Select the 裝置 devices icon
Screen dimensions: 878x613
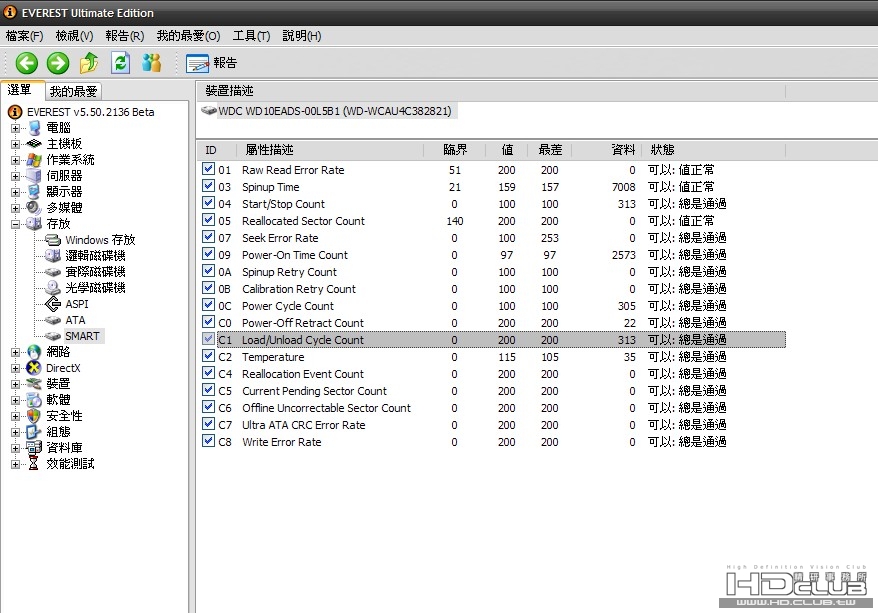pos(34,384)
